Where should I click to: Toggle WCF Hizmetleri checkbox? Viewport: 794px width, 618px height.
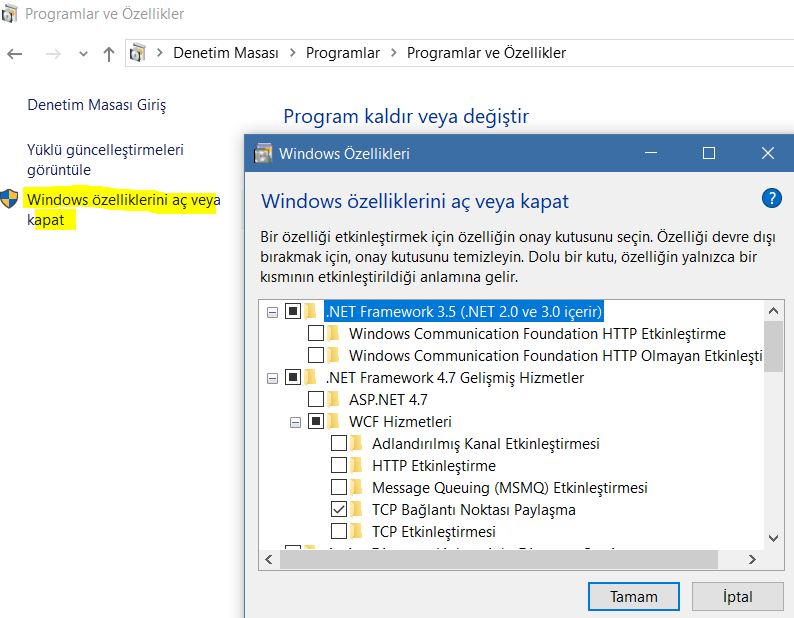pos(316,421)
